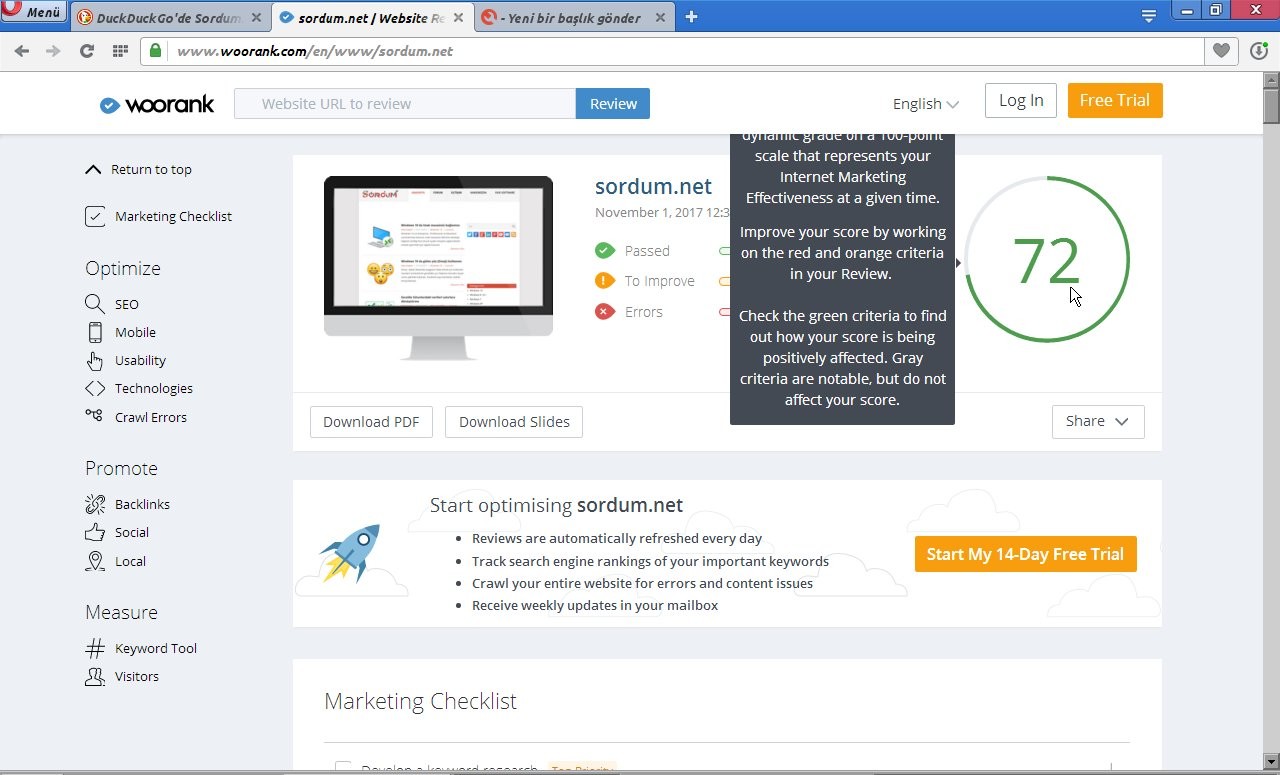Close the sordum.net Website Review tab
Image resolution: width=1280 pixels, height=775 pixels.
(x=458, y=18)
